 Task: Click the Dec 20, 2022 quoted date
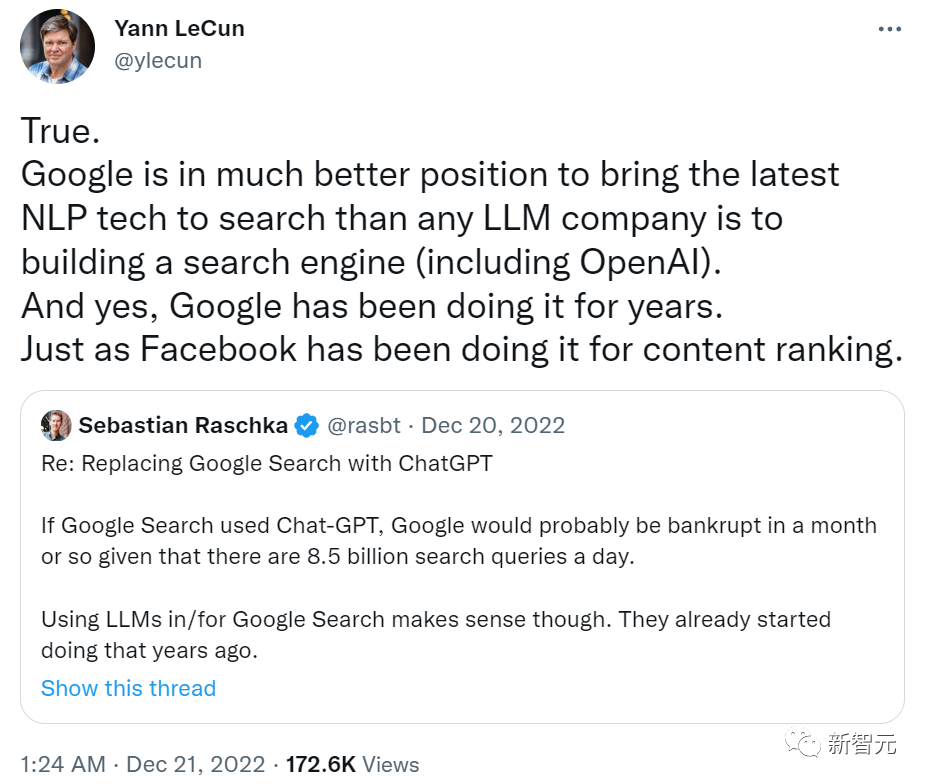click(493, 425)
